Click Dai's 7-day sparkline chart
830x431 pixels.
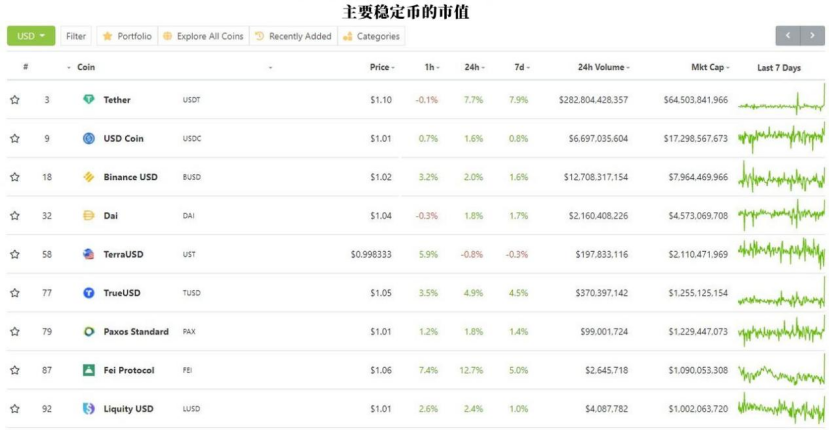[781, 214]
